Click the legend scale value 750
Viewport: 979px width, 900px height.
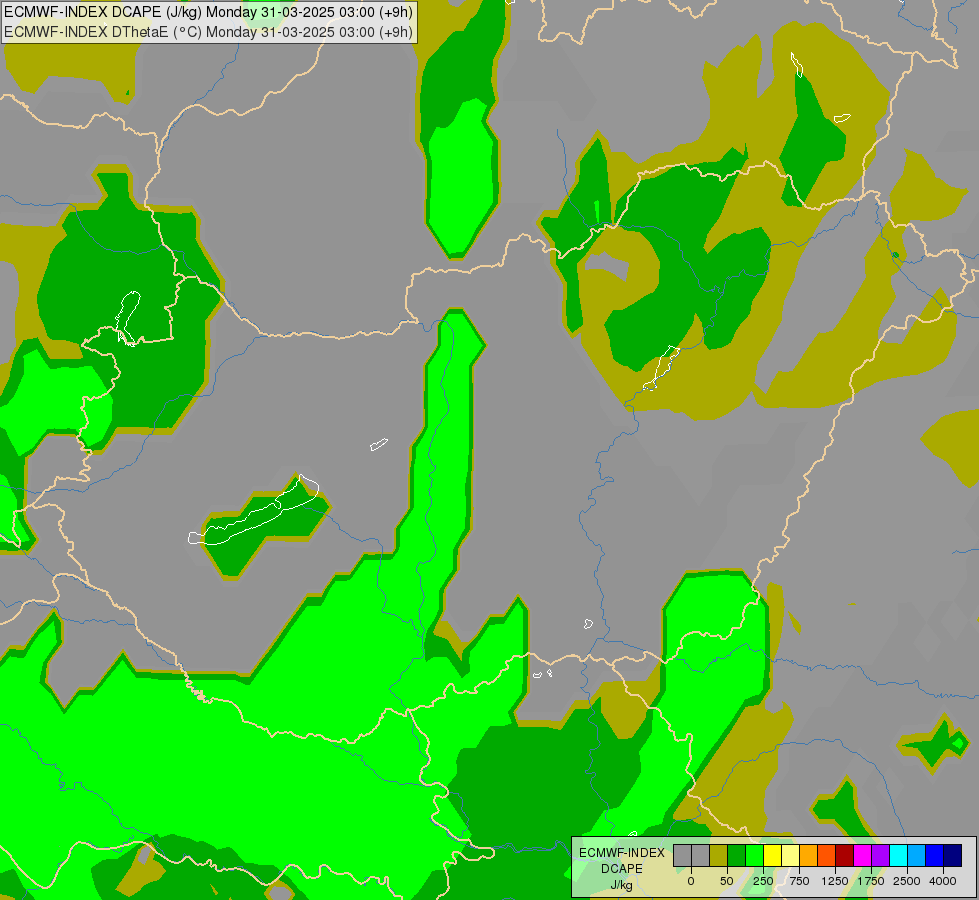[x=799, y=881]
